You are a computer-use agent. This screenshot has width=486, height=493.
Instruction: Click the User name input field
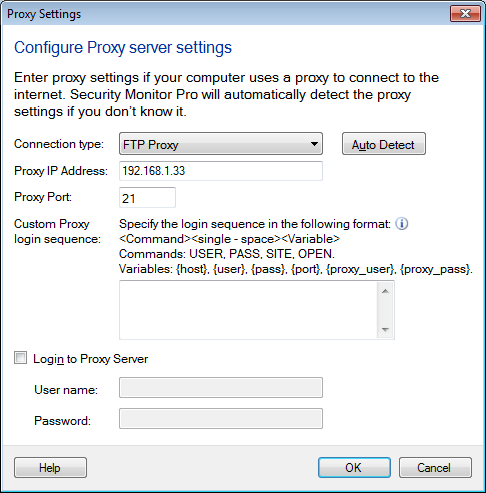tap(221, 387)
